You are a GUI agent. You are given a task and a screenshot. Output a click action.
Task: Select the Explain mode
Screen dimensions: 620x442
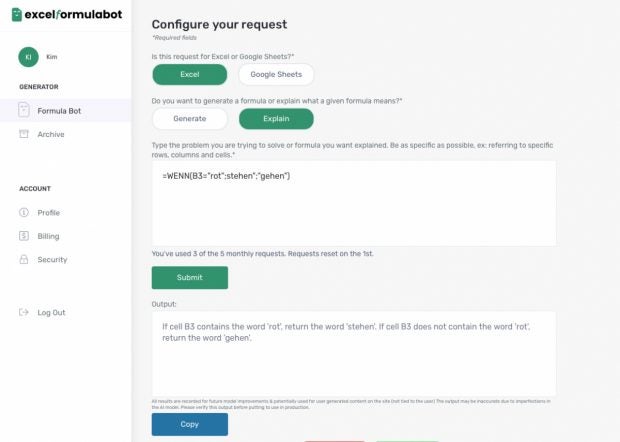[276, 119]
